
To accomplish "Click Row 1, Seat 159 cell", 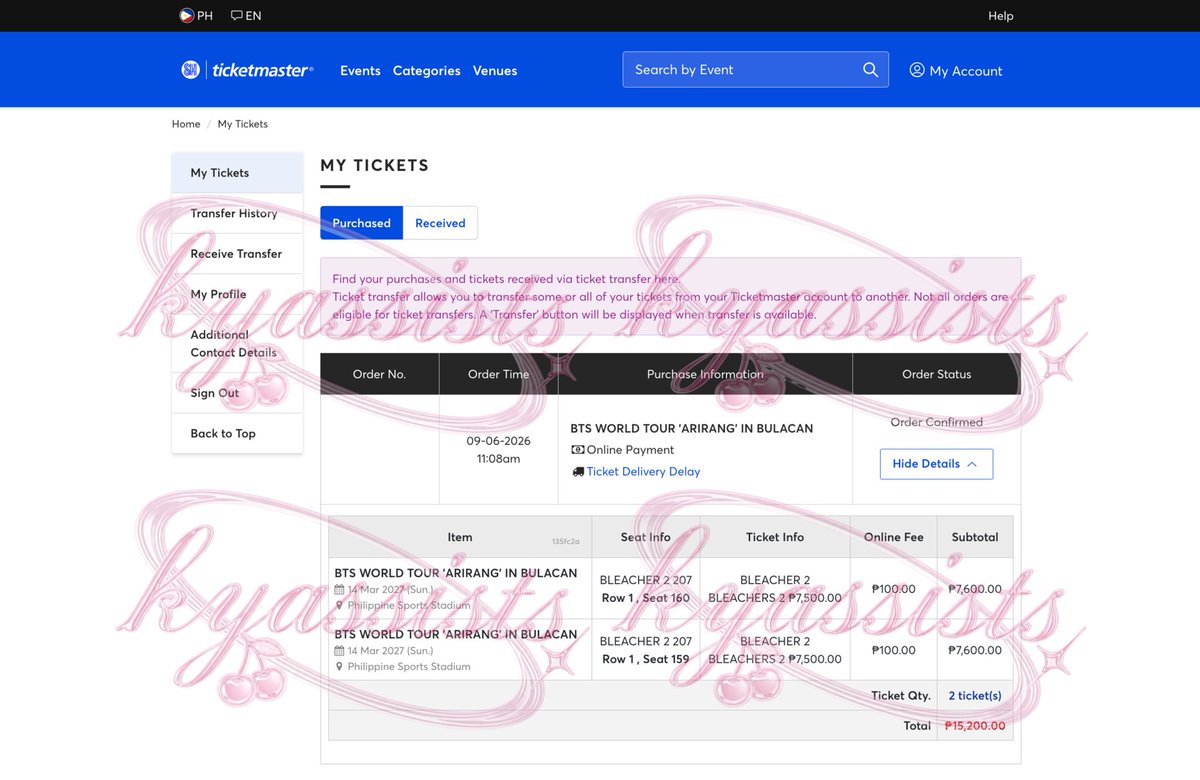I will [x=646, y=650].
